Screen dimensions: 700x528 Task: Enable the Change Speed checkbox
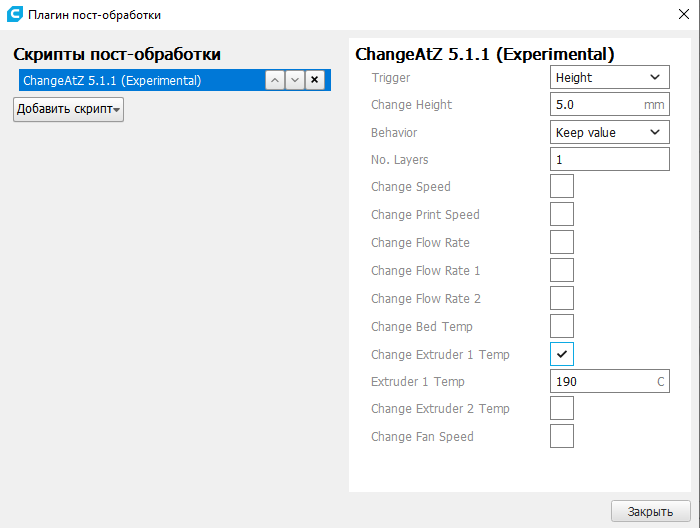click(x=562, y=186)
